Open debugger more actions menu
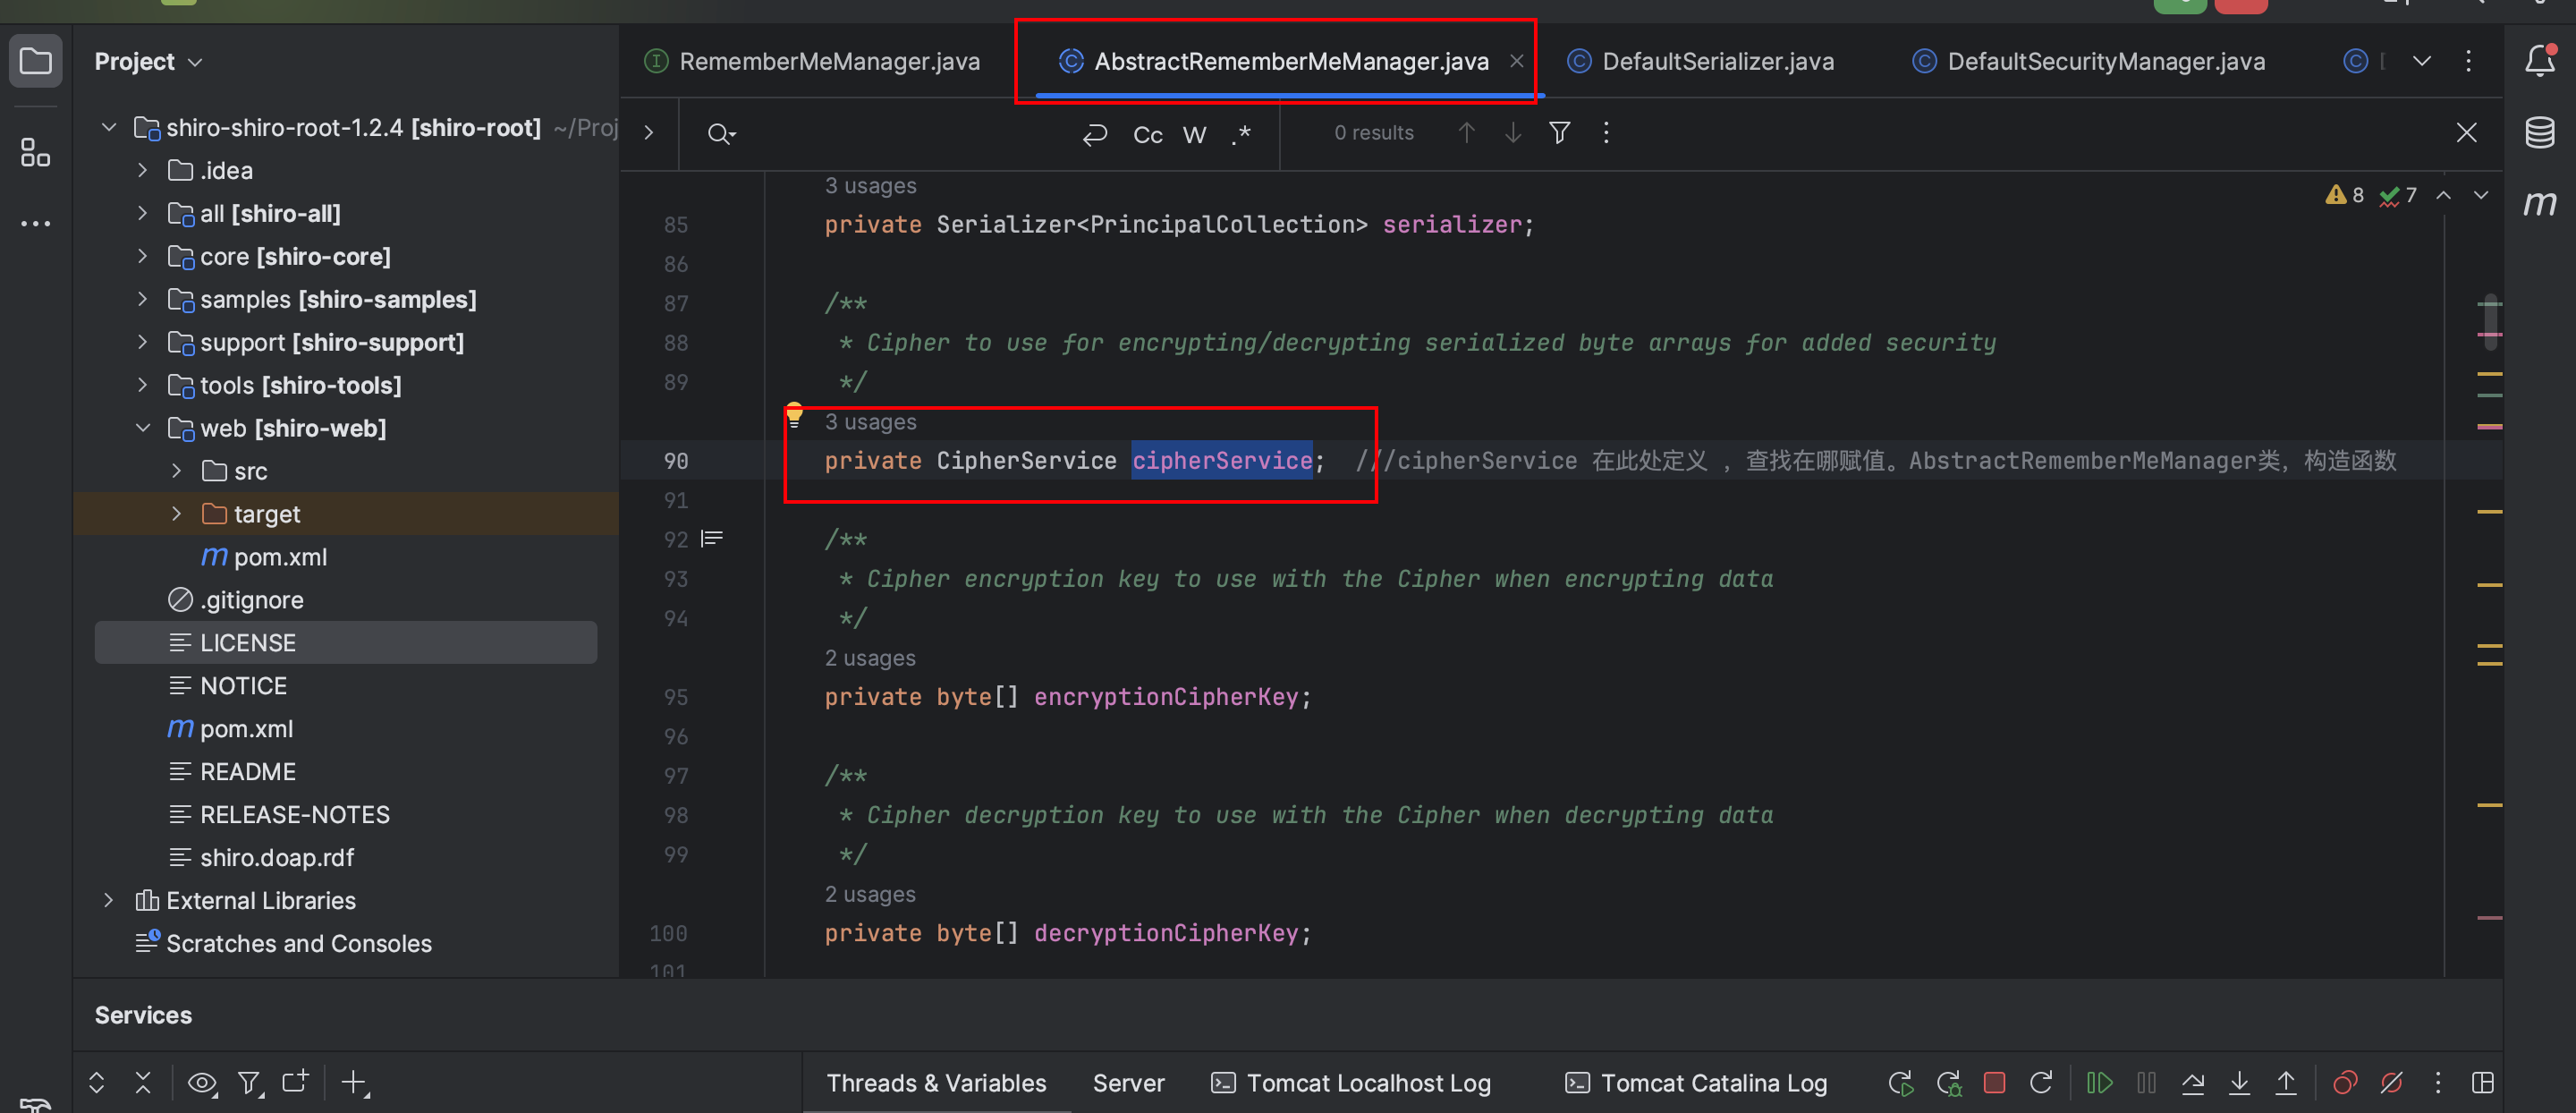This screenshot has height=1113, width=2576. (x=2438, y=1083)
